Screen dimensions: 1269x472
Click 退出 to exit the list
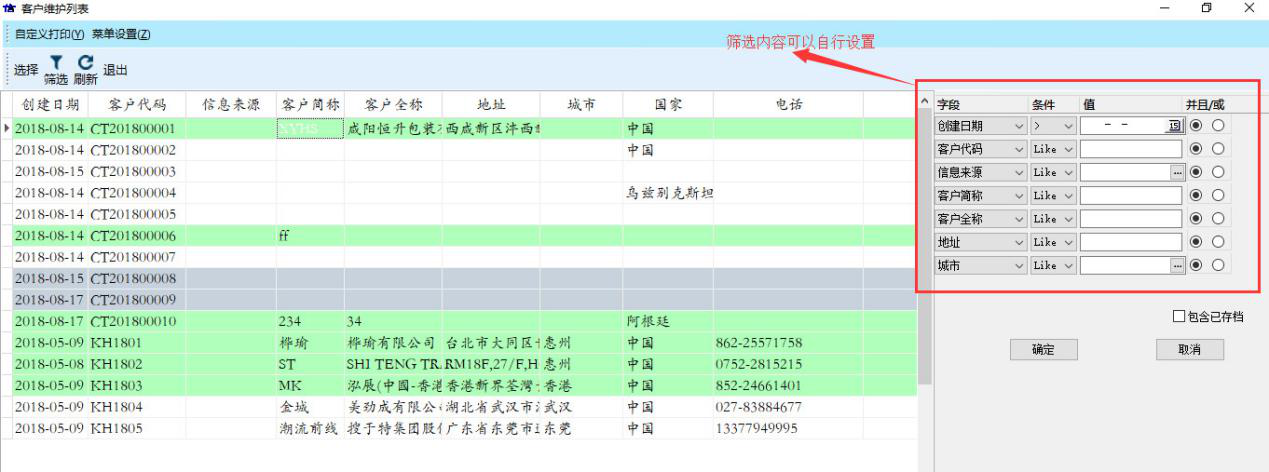coord(115,70)
